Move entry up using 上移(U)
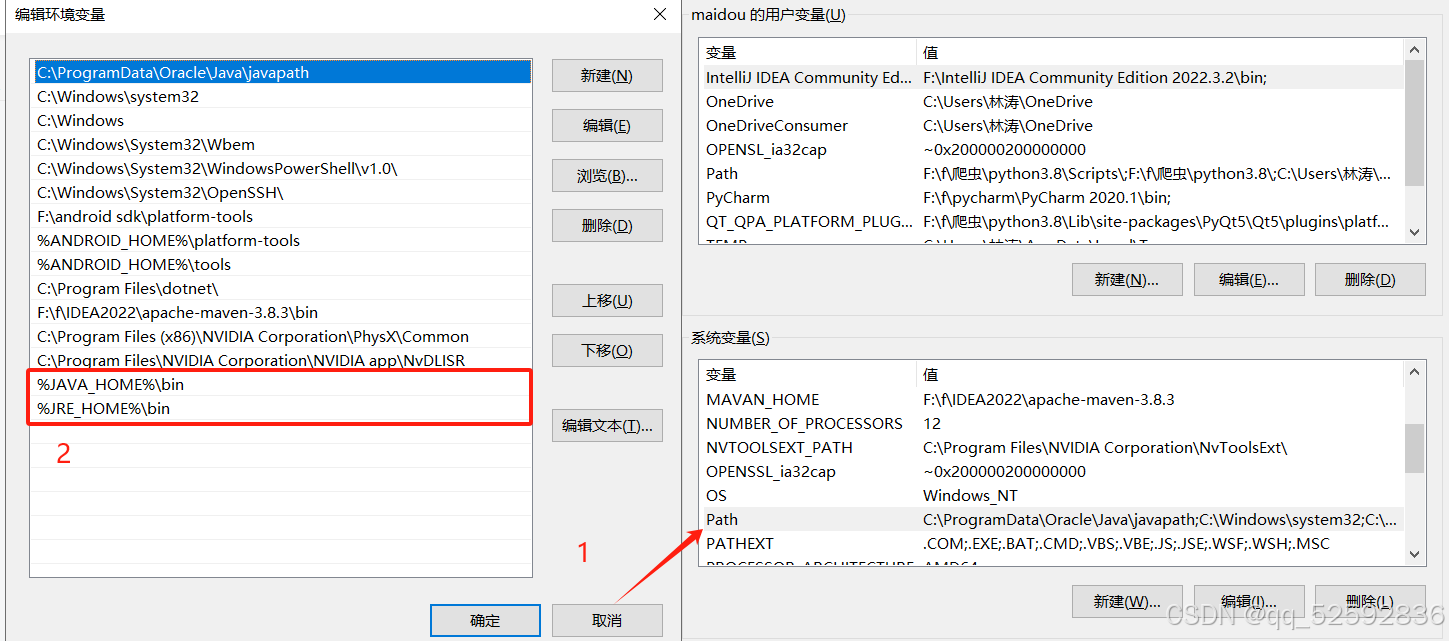The image size is (1449, 641). 606,300
